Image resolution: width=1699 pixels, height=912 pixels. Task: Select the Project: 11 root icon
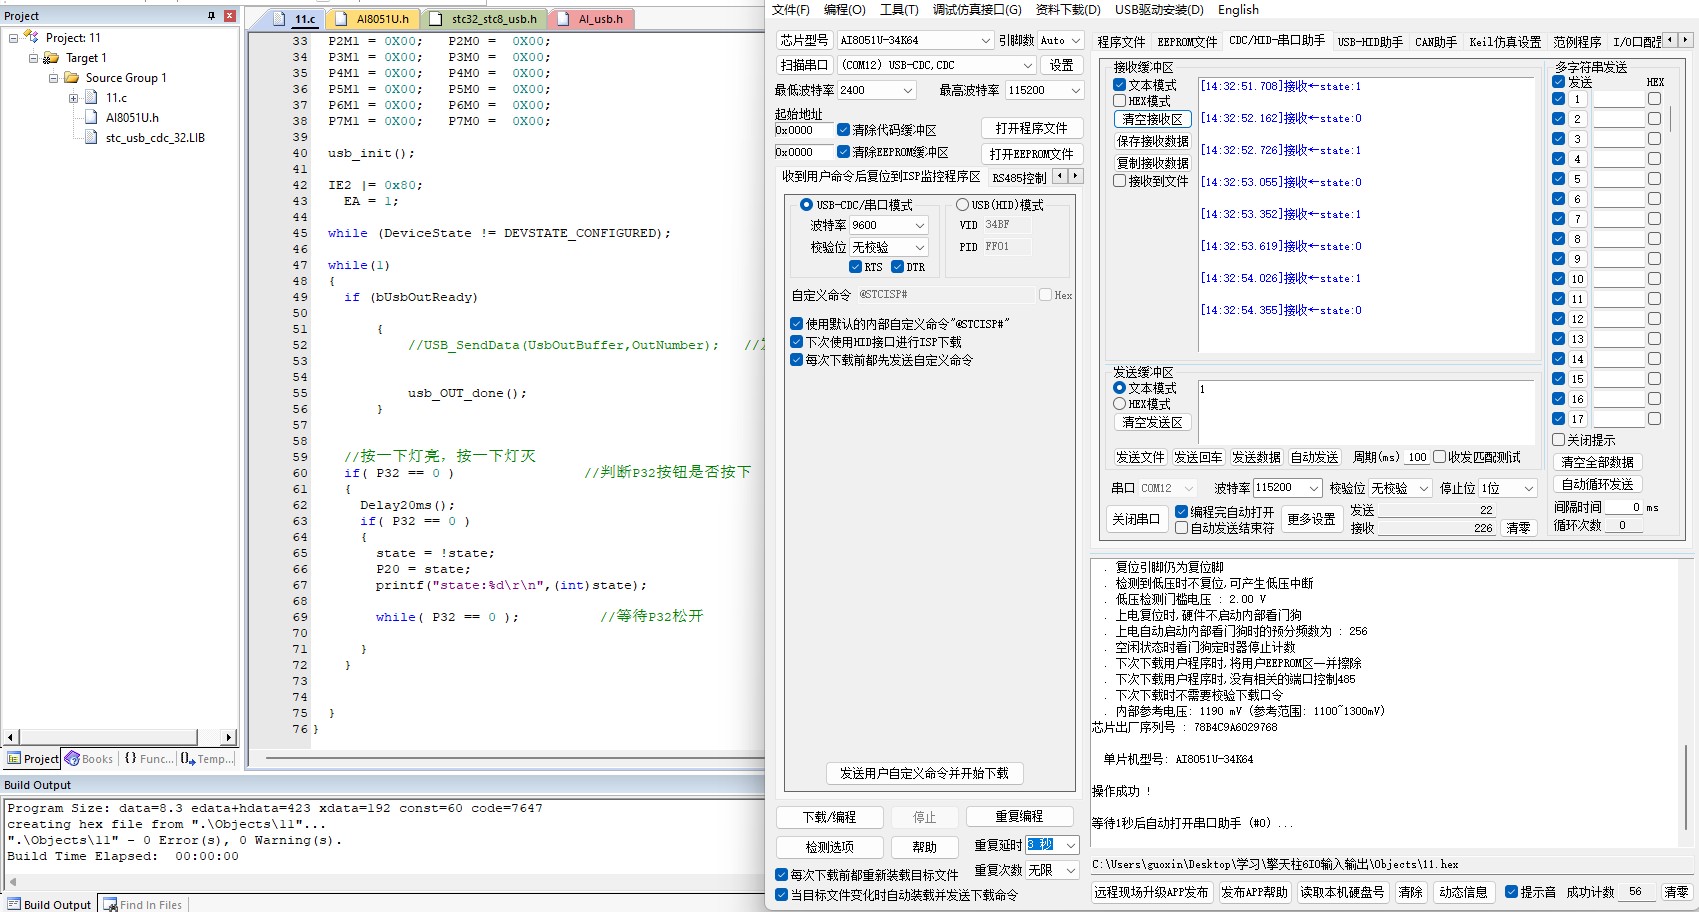coord(32,37)
